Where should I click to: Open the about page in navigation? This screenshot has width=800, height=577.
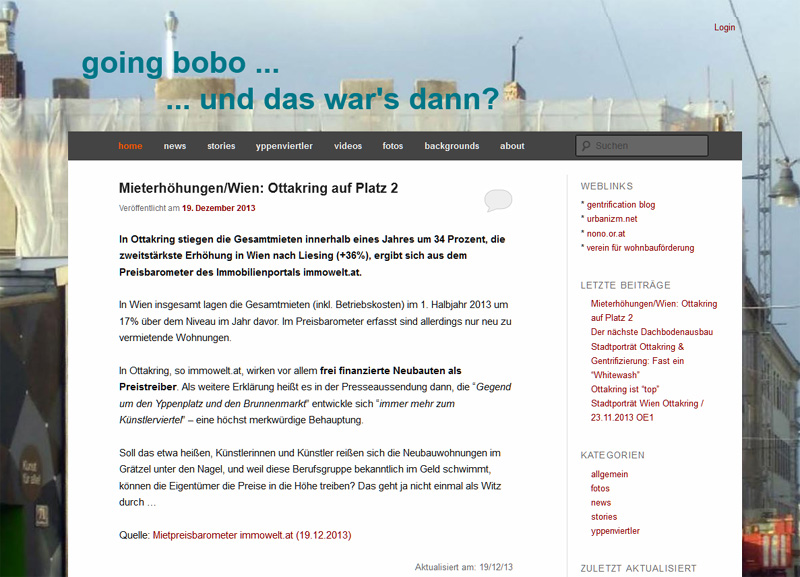coord(512,146)
